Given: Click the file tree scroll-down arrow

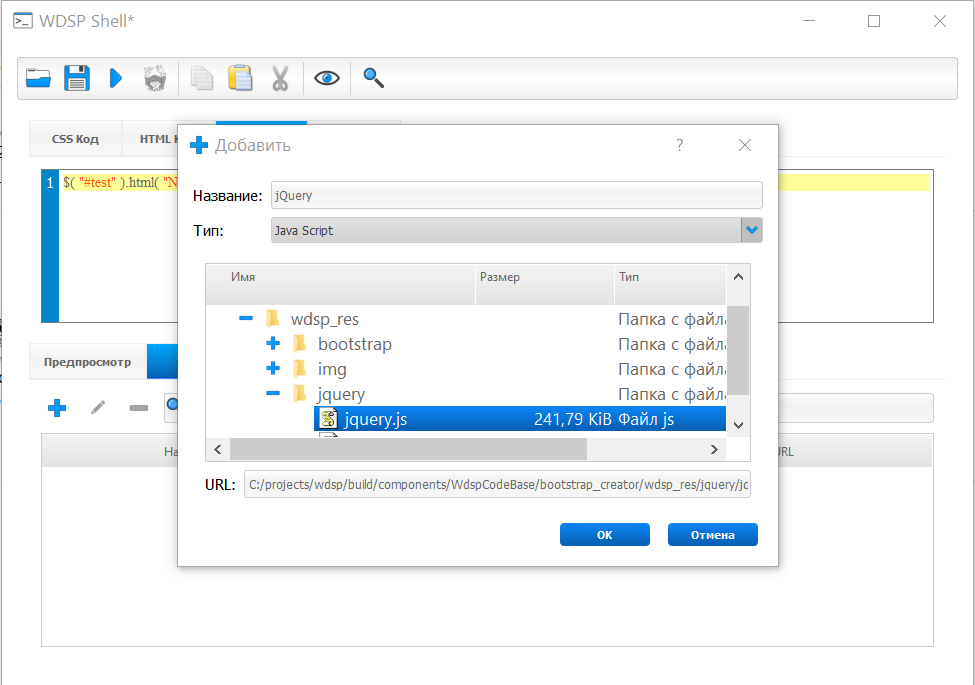Looking at the screenshot, I should [x=738, y=425].
